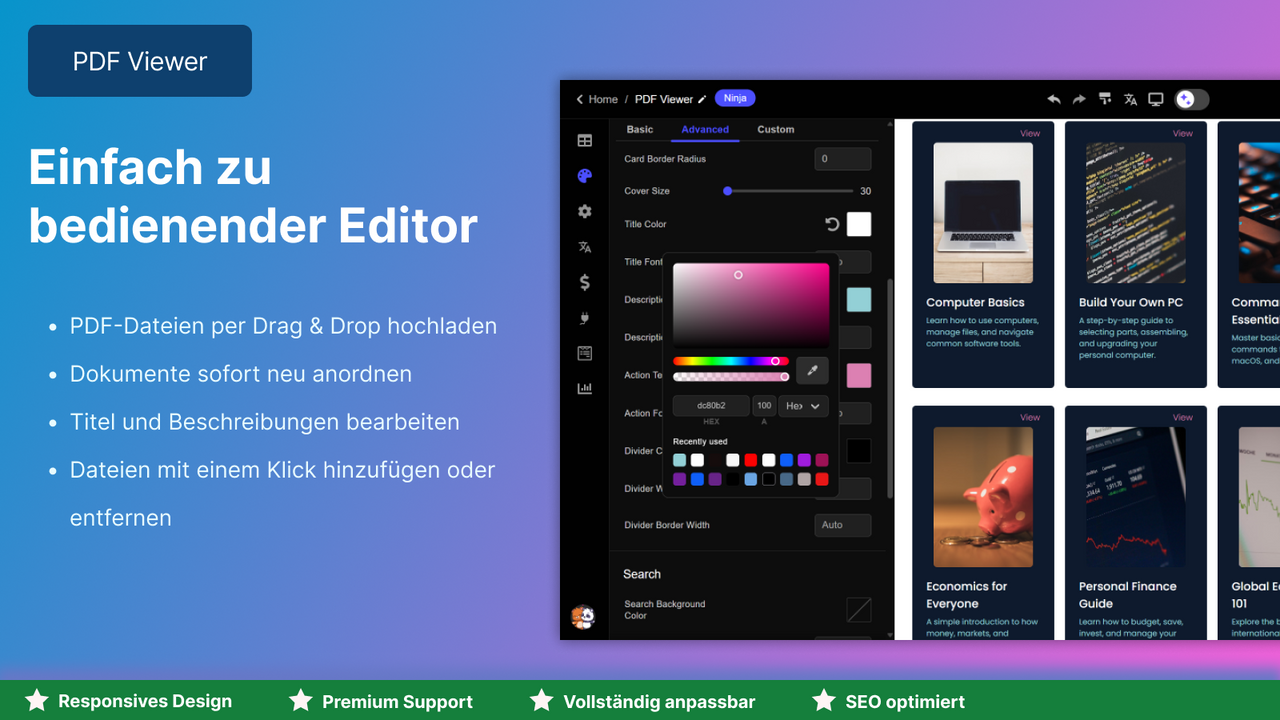Open the bar chart analytics section
1280x720 pixels.
tap(585, 388)
